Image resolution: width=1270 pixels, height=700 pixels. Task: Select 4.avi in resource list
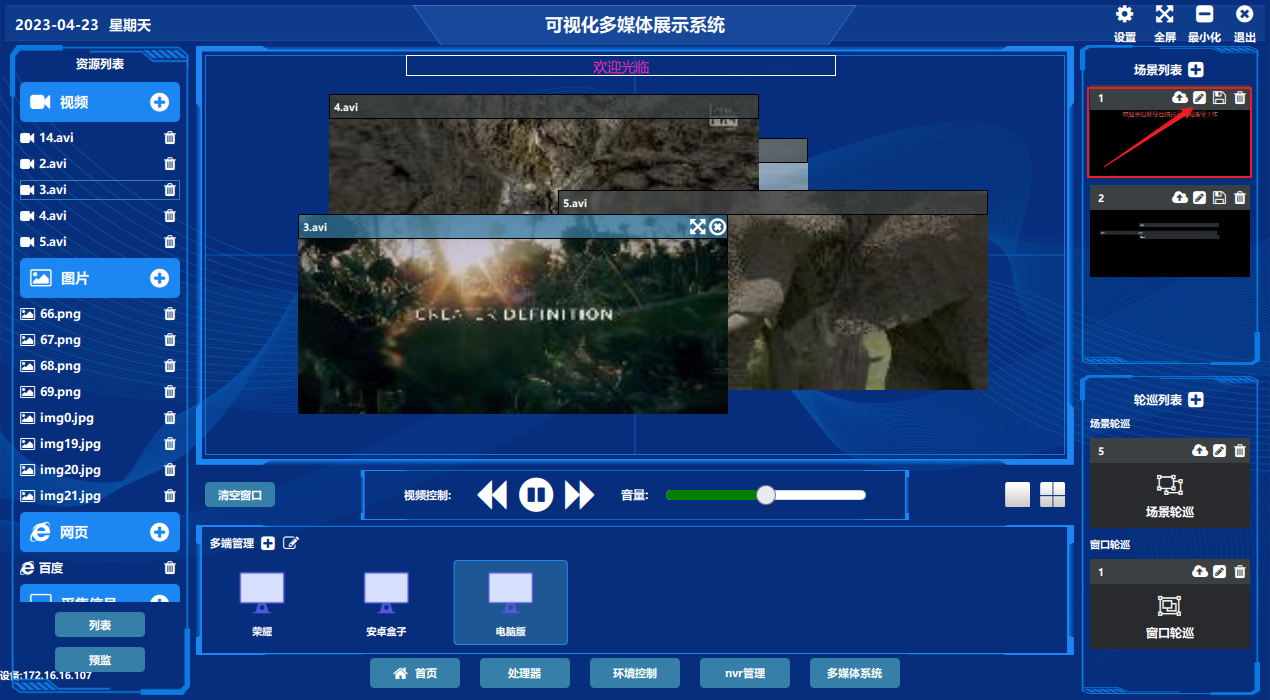click(53, 216)
